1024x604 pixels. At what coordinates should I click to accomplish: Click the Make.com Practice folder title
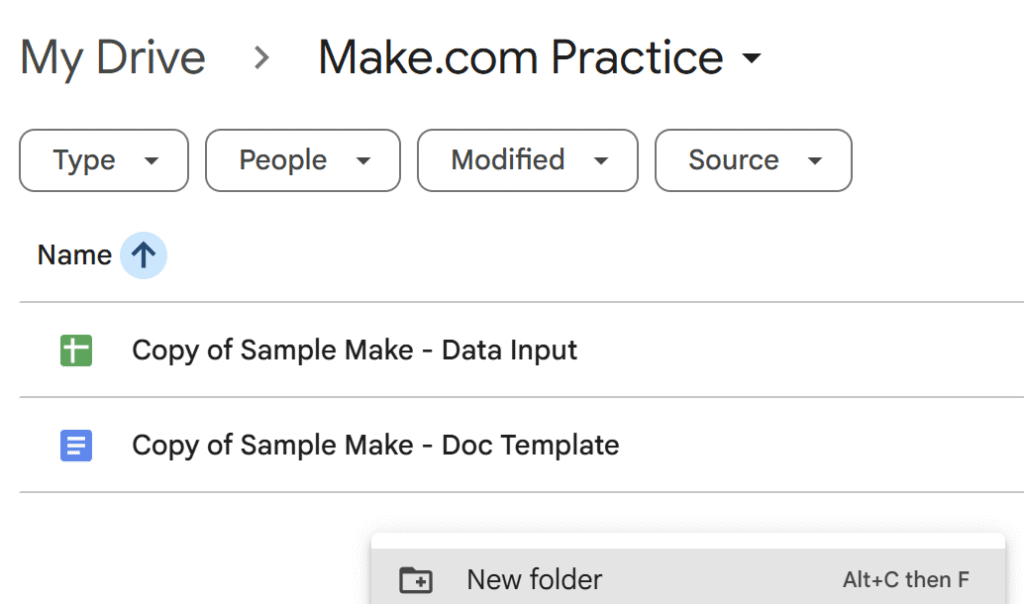pyautogui.click(x=520, y=58)
